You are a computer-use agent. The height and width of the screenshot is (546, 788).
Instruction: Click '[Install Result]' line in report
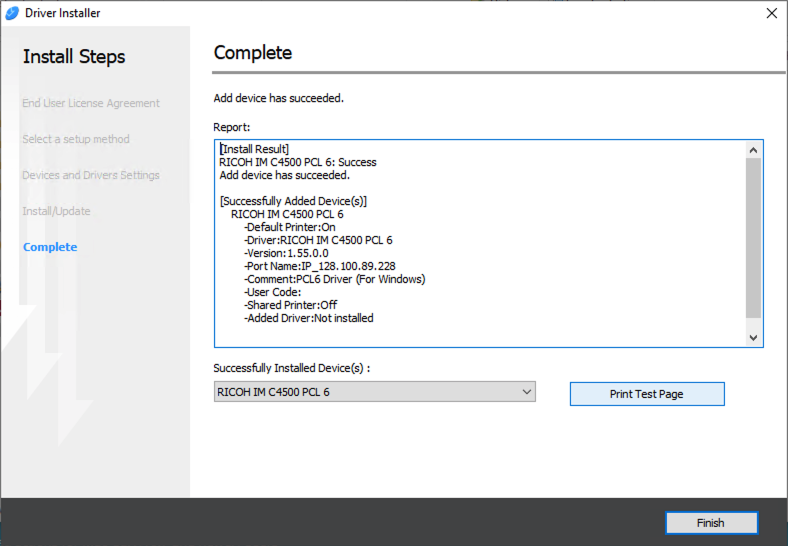point(254,149)
